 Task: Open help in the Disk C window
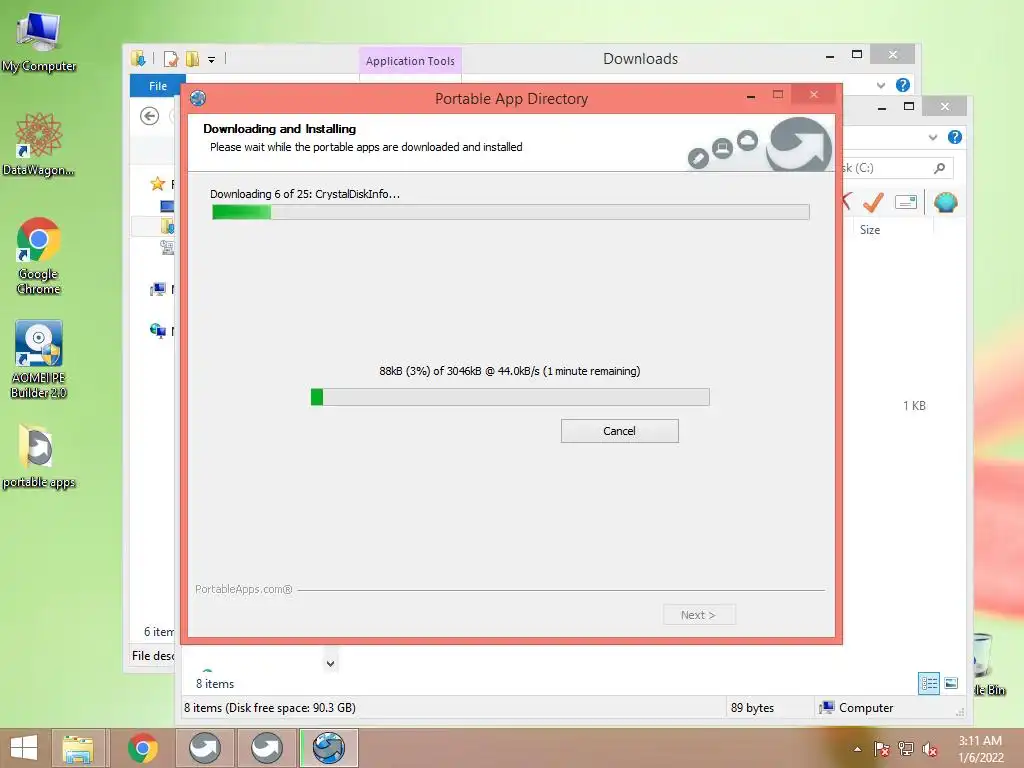coord(955,137)
